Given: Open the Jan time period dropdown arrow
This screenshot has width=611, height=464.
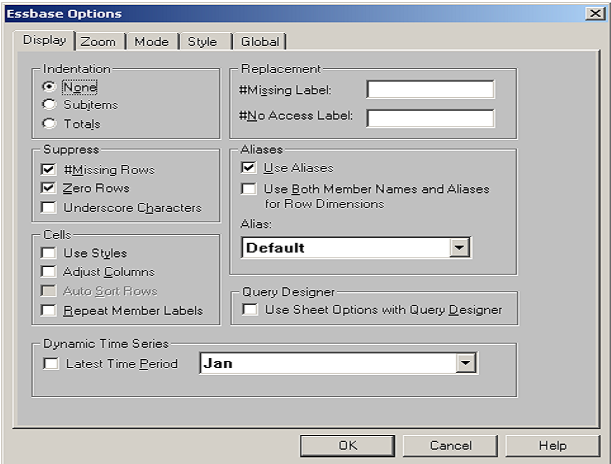Looking at the screenshot, I should point(466,363).
